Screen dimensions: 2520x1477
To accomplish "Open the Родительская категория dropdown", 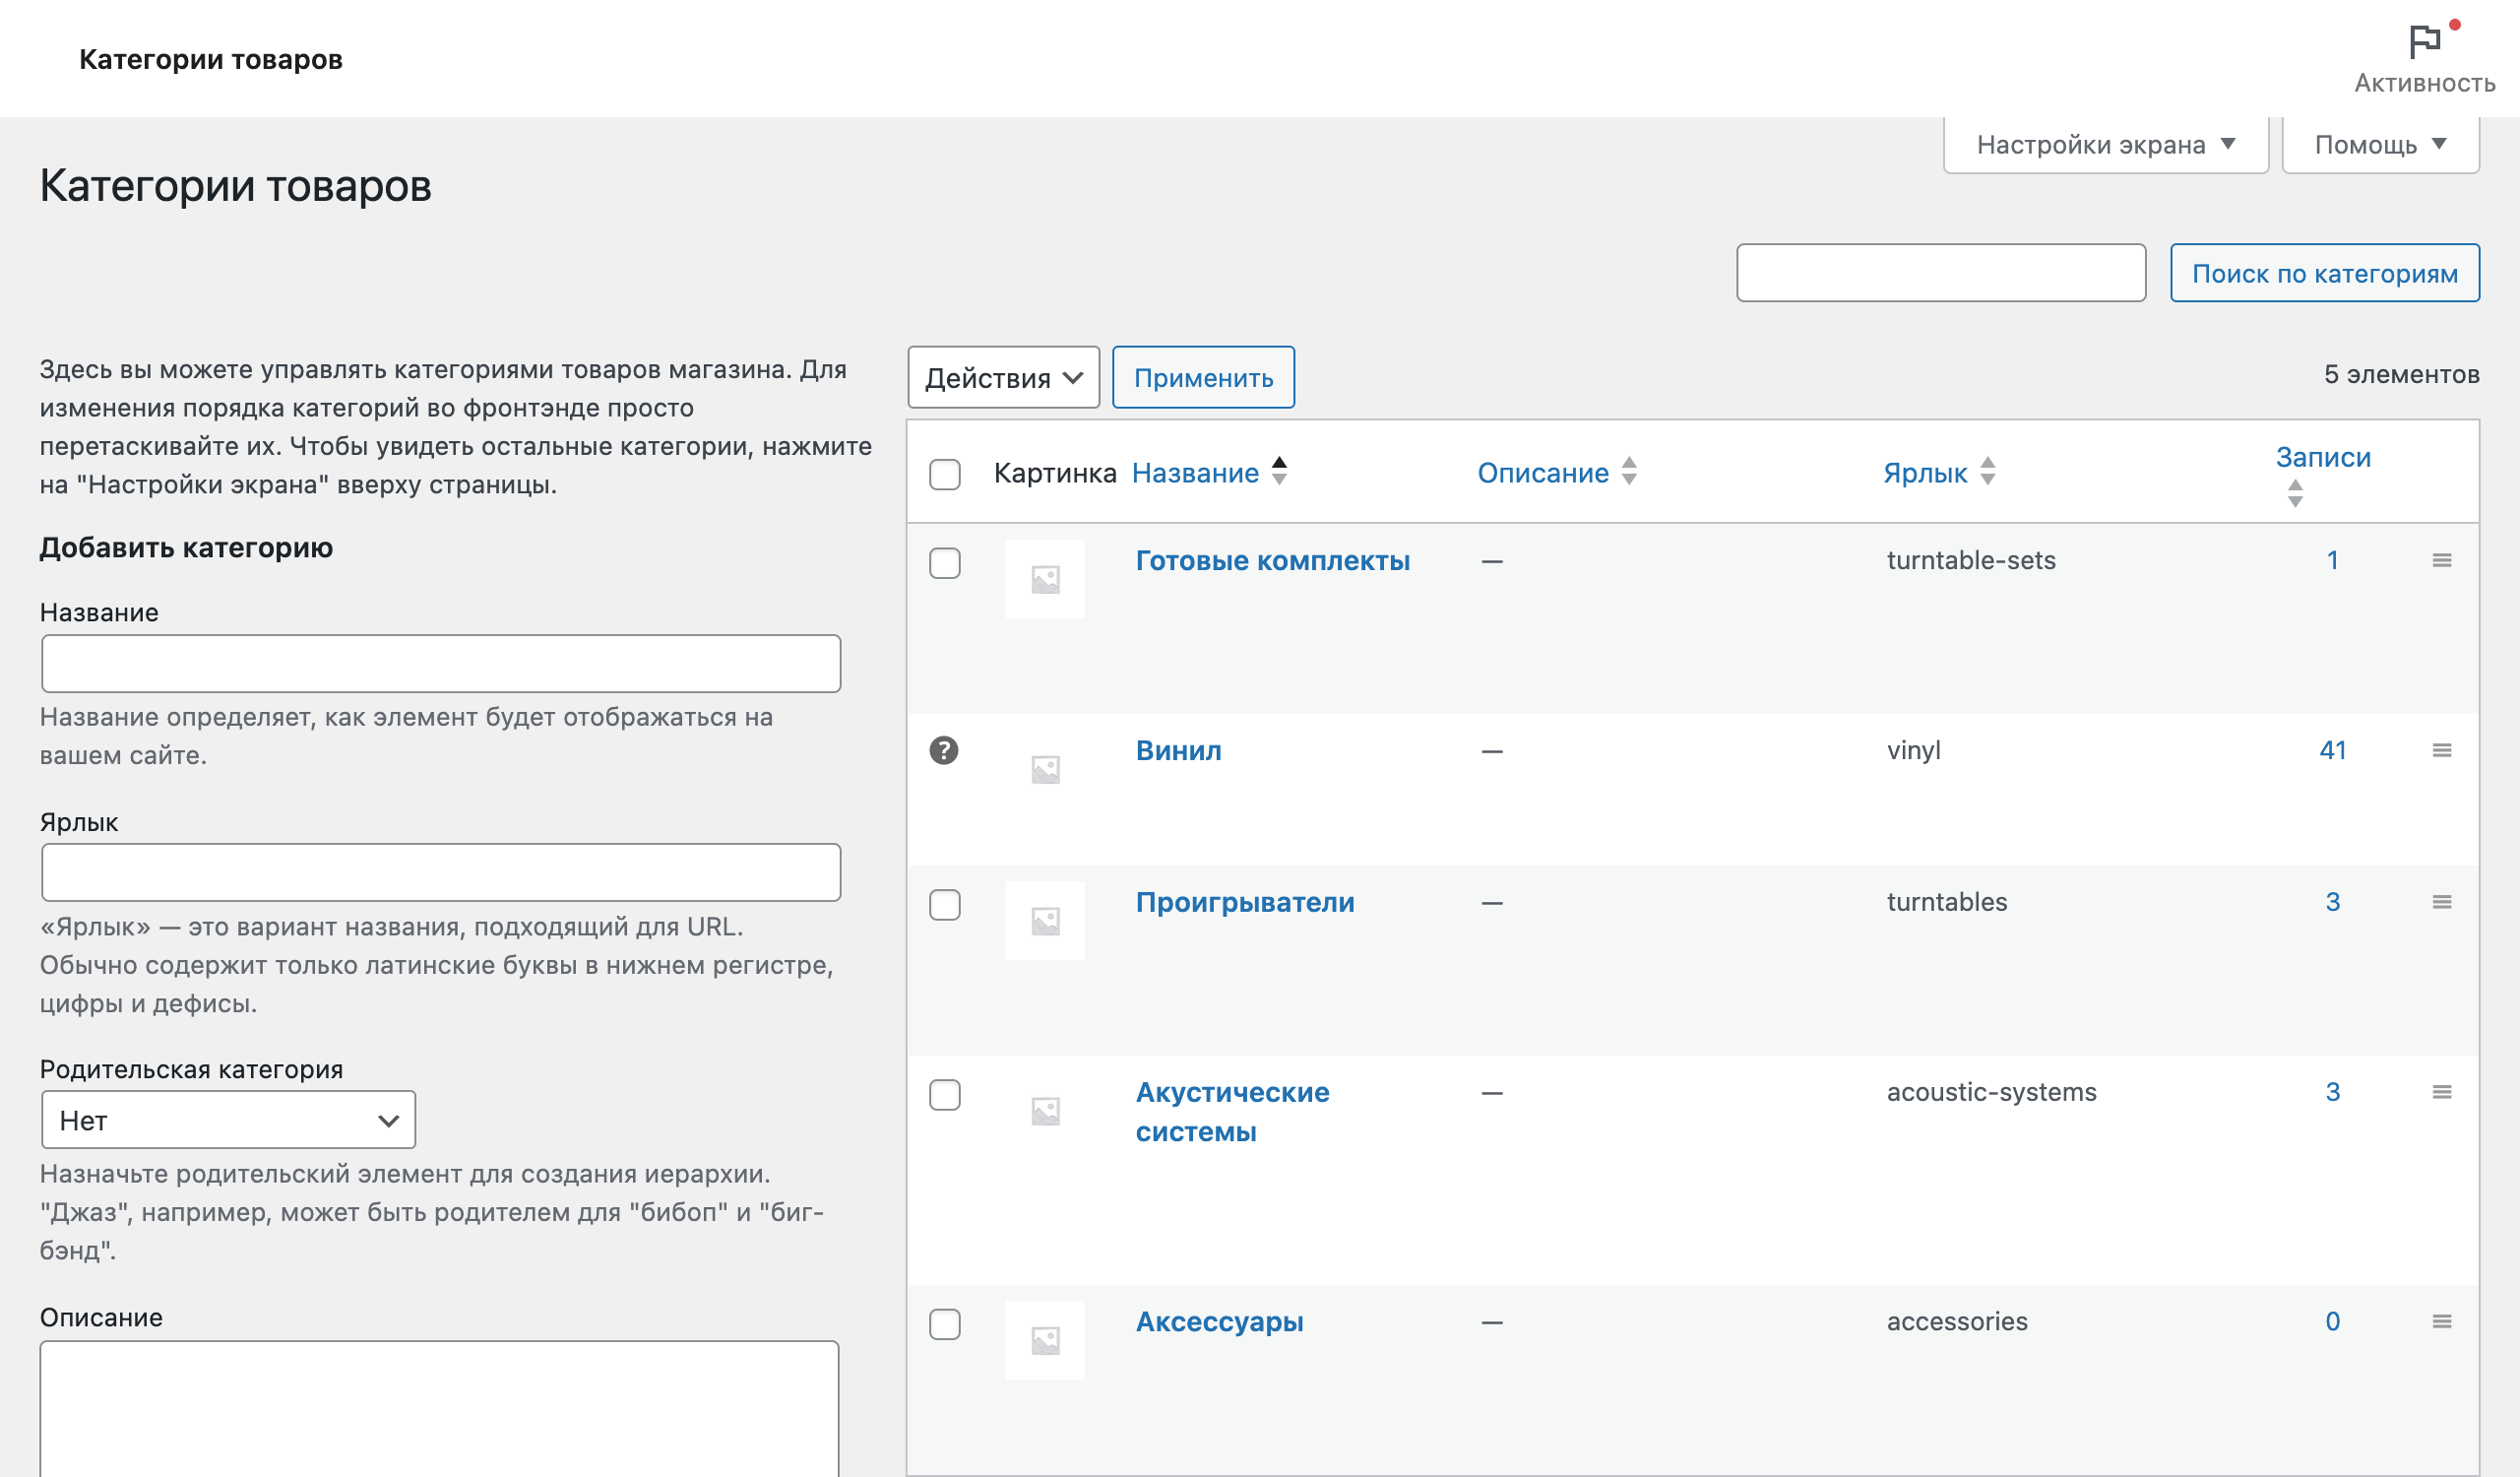I will point(228,1119).
